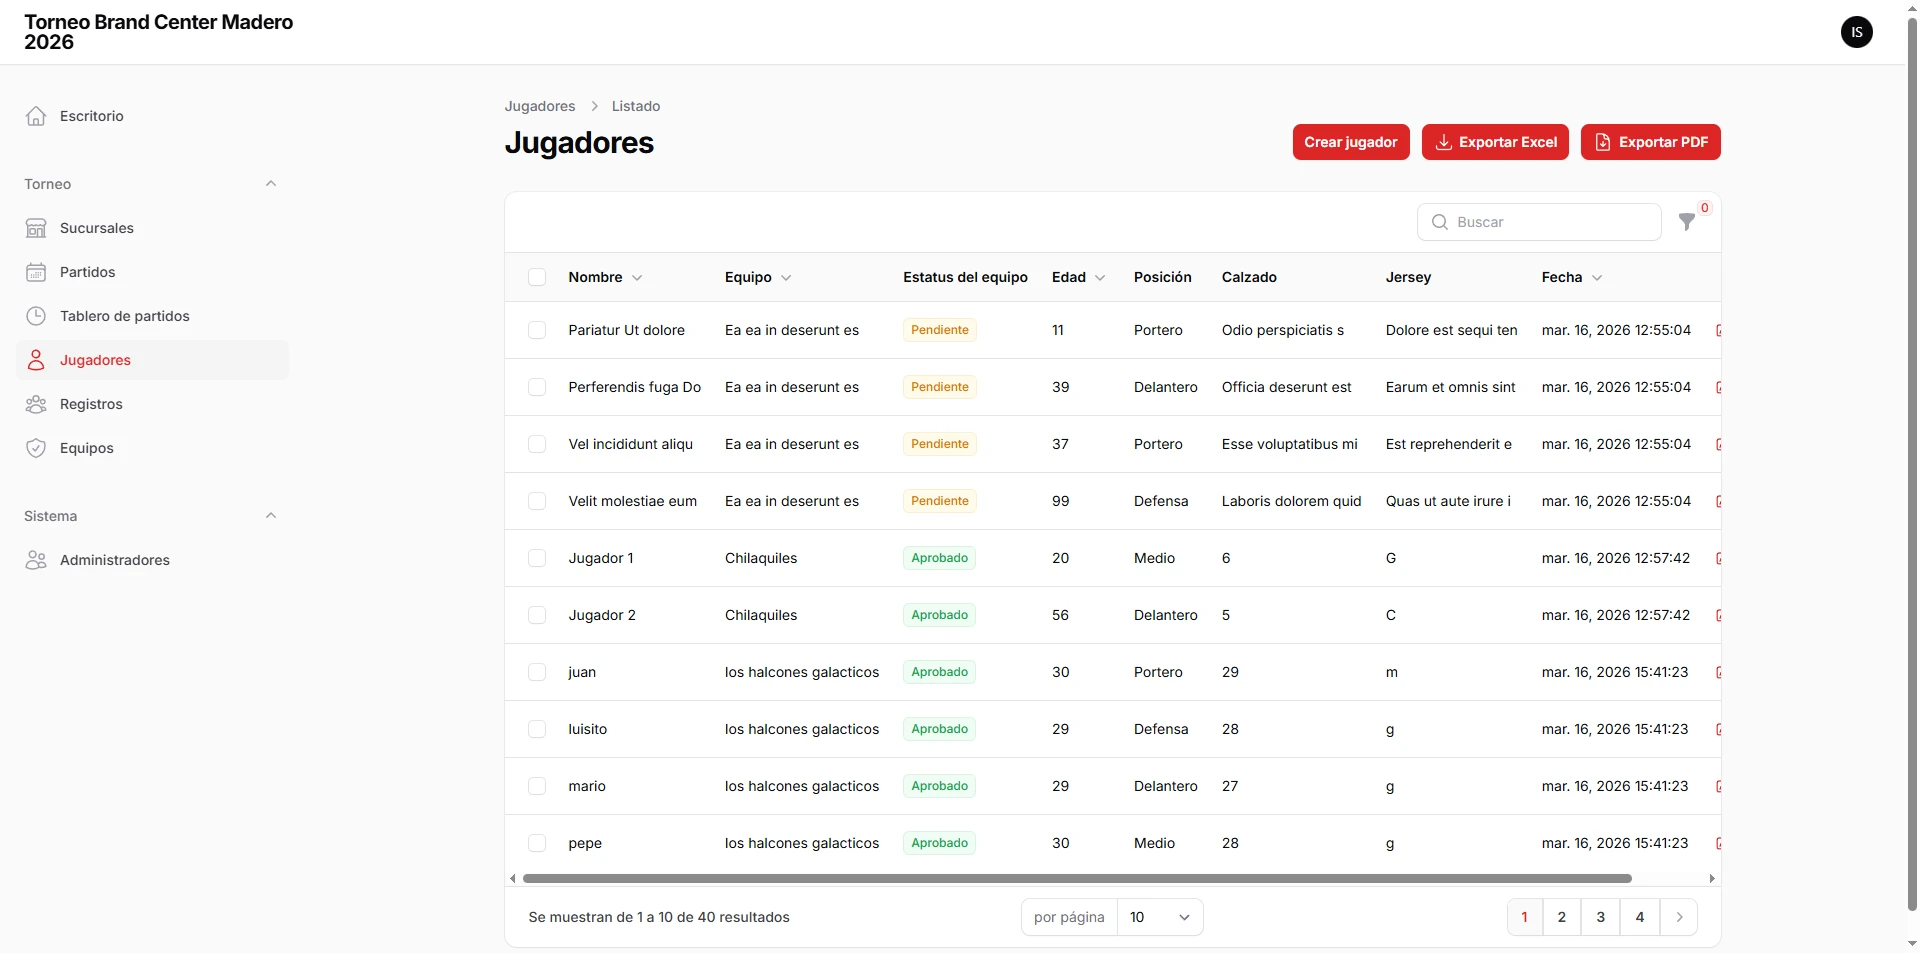Check the Perferendis fuga Do row checkbox
1920x953 pixels.
click(537, 387)
